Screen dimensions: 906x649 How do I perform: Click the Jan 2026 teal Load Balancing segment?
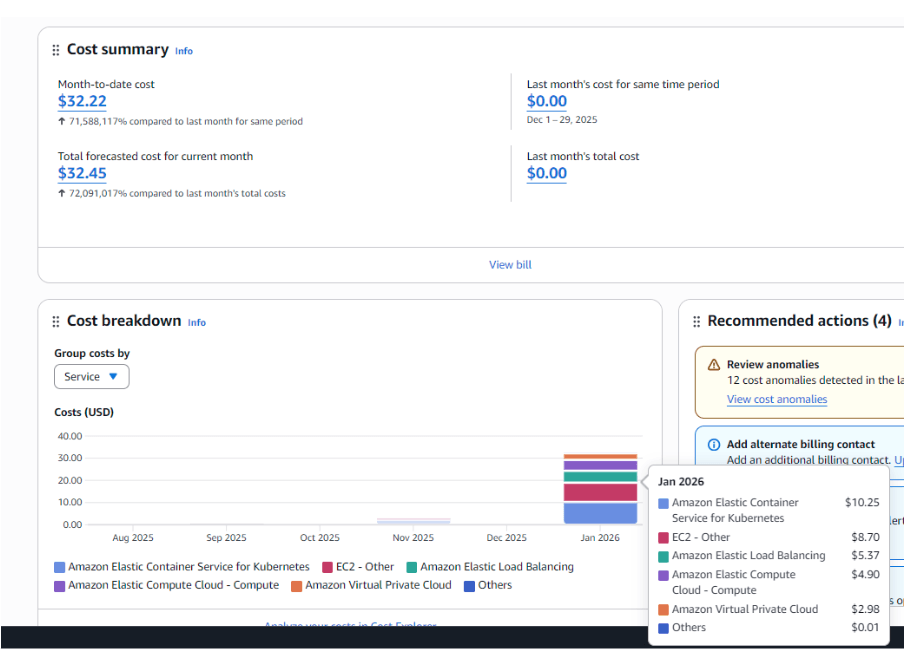(x=600, y=477)
